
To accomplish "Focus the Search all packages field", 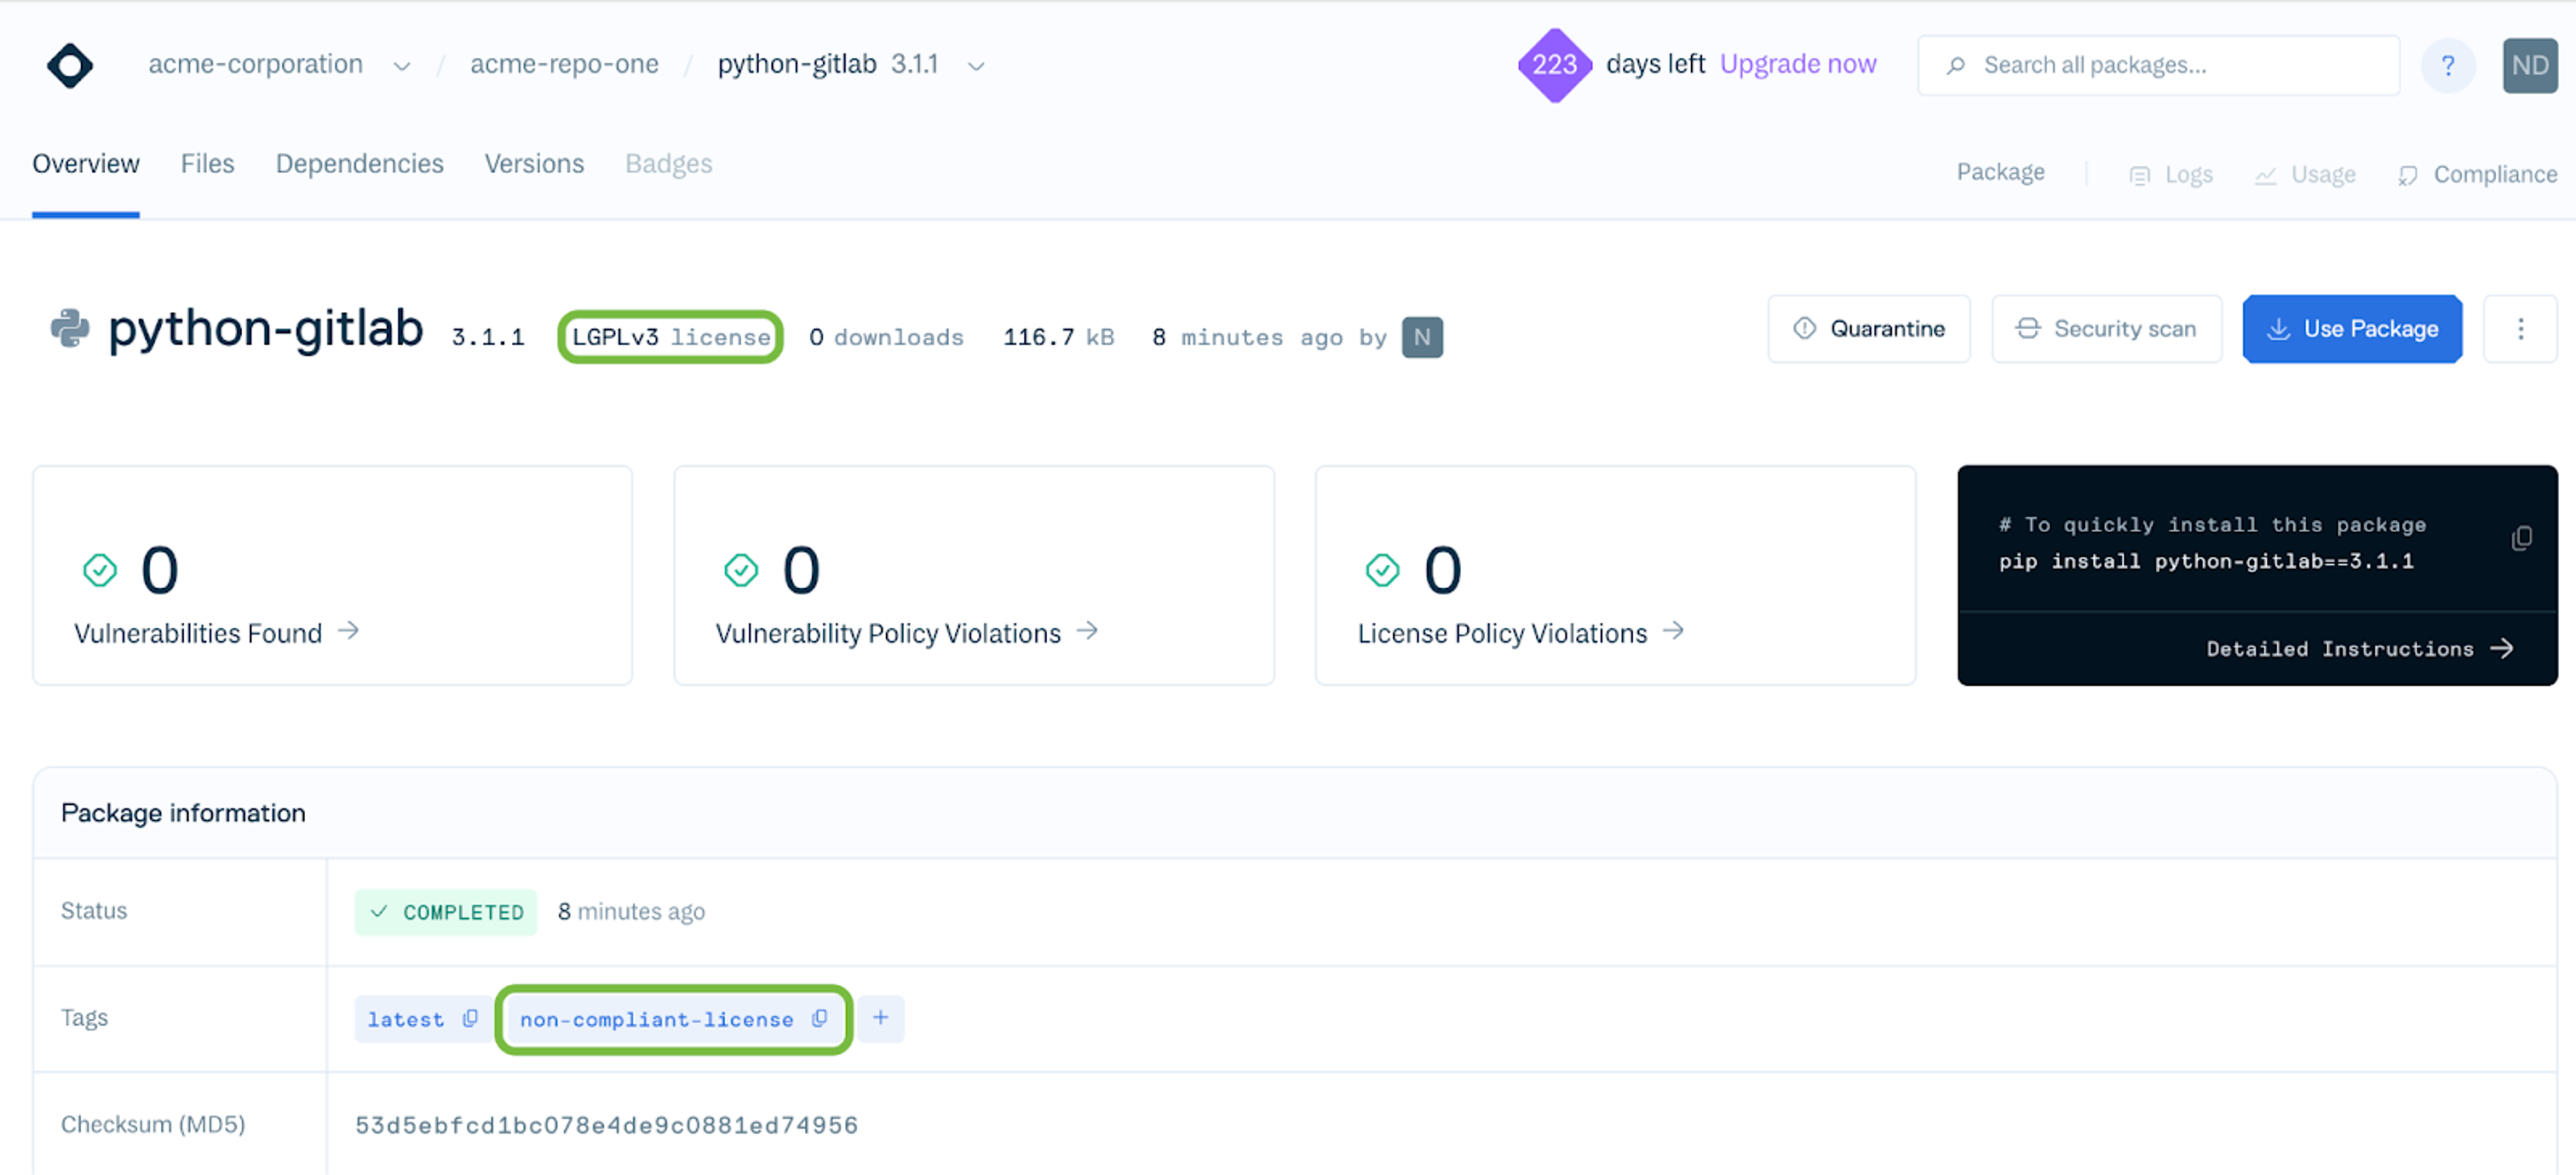I will tap(2170, 66).
